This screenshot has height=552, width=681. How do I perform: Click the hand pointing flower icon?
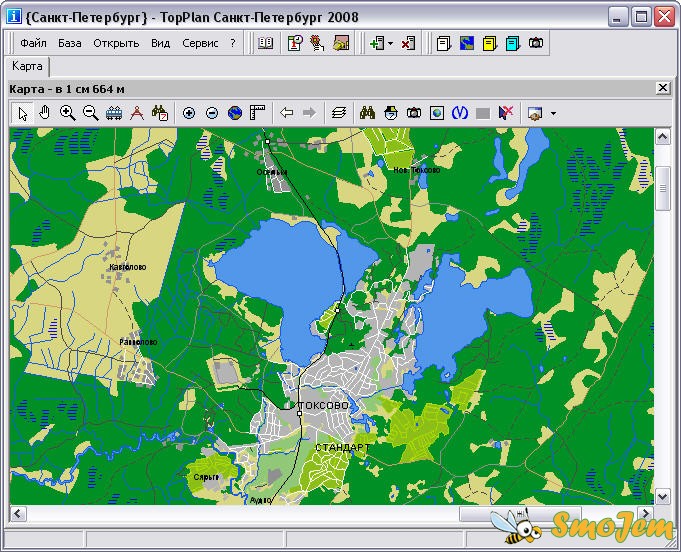point(317,43)
